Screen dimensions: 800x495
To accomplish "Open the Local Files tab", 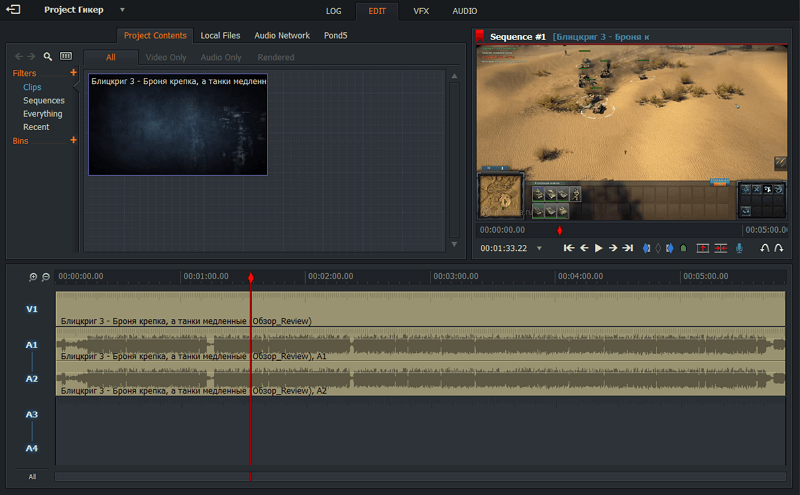I will [x=220, y=35].
